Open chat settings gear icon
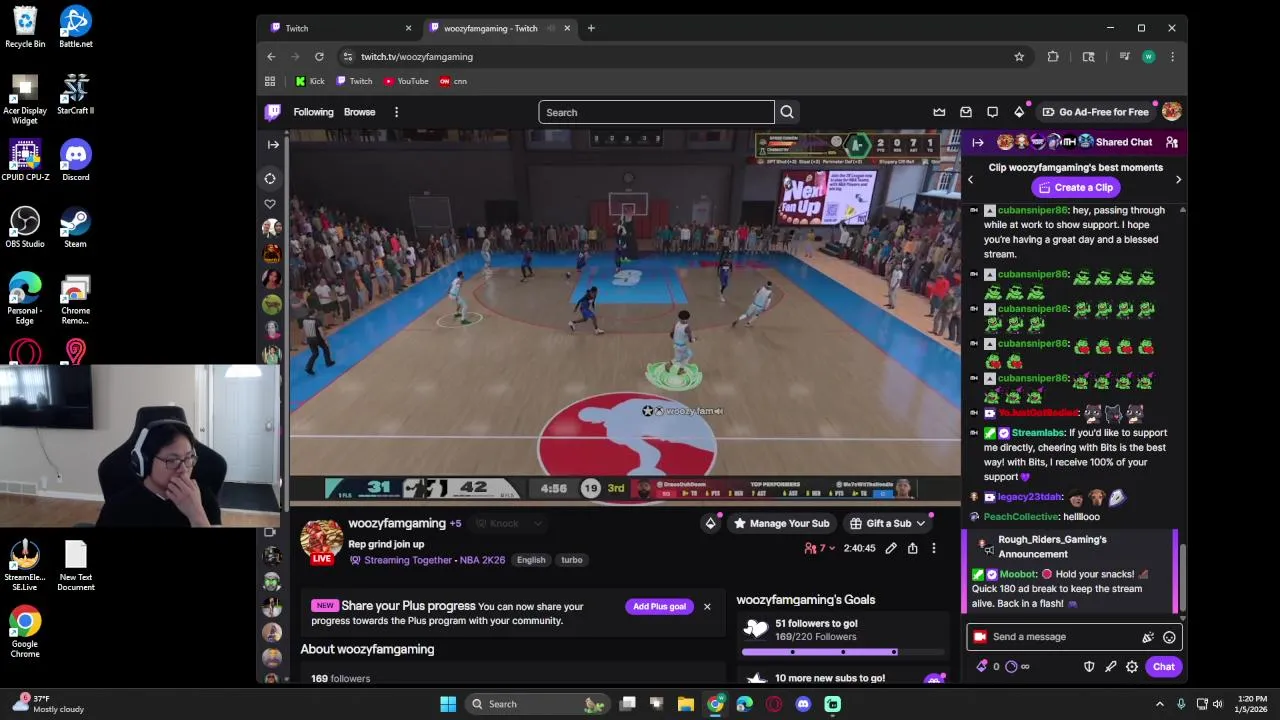 coord(1132,667)
